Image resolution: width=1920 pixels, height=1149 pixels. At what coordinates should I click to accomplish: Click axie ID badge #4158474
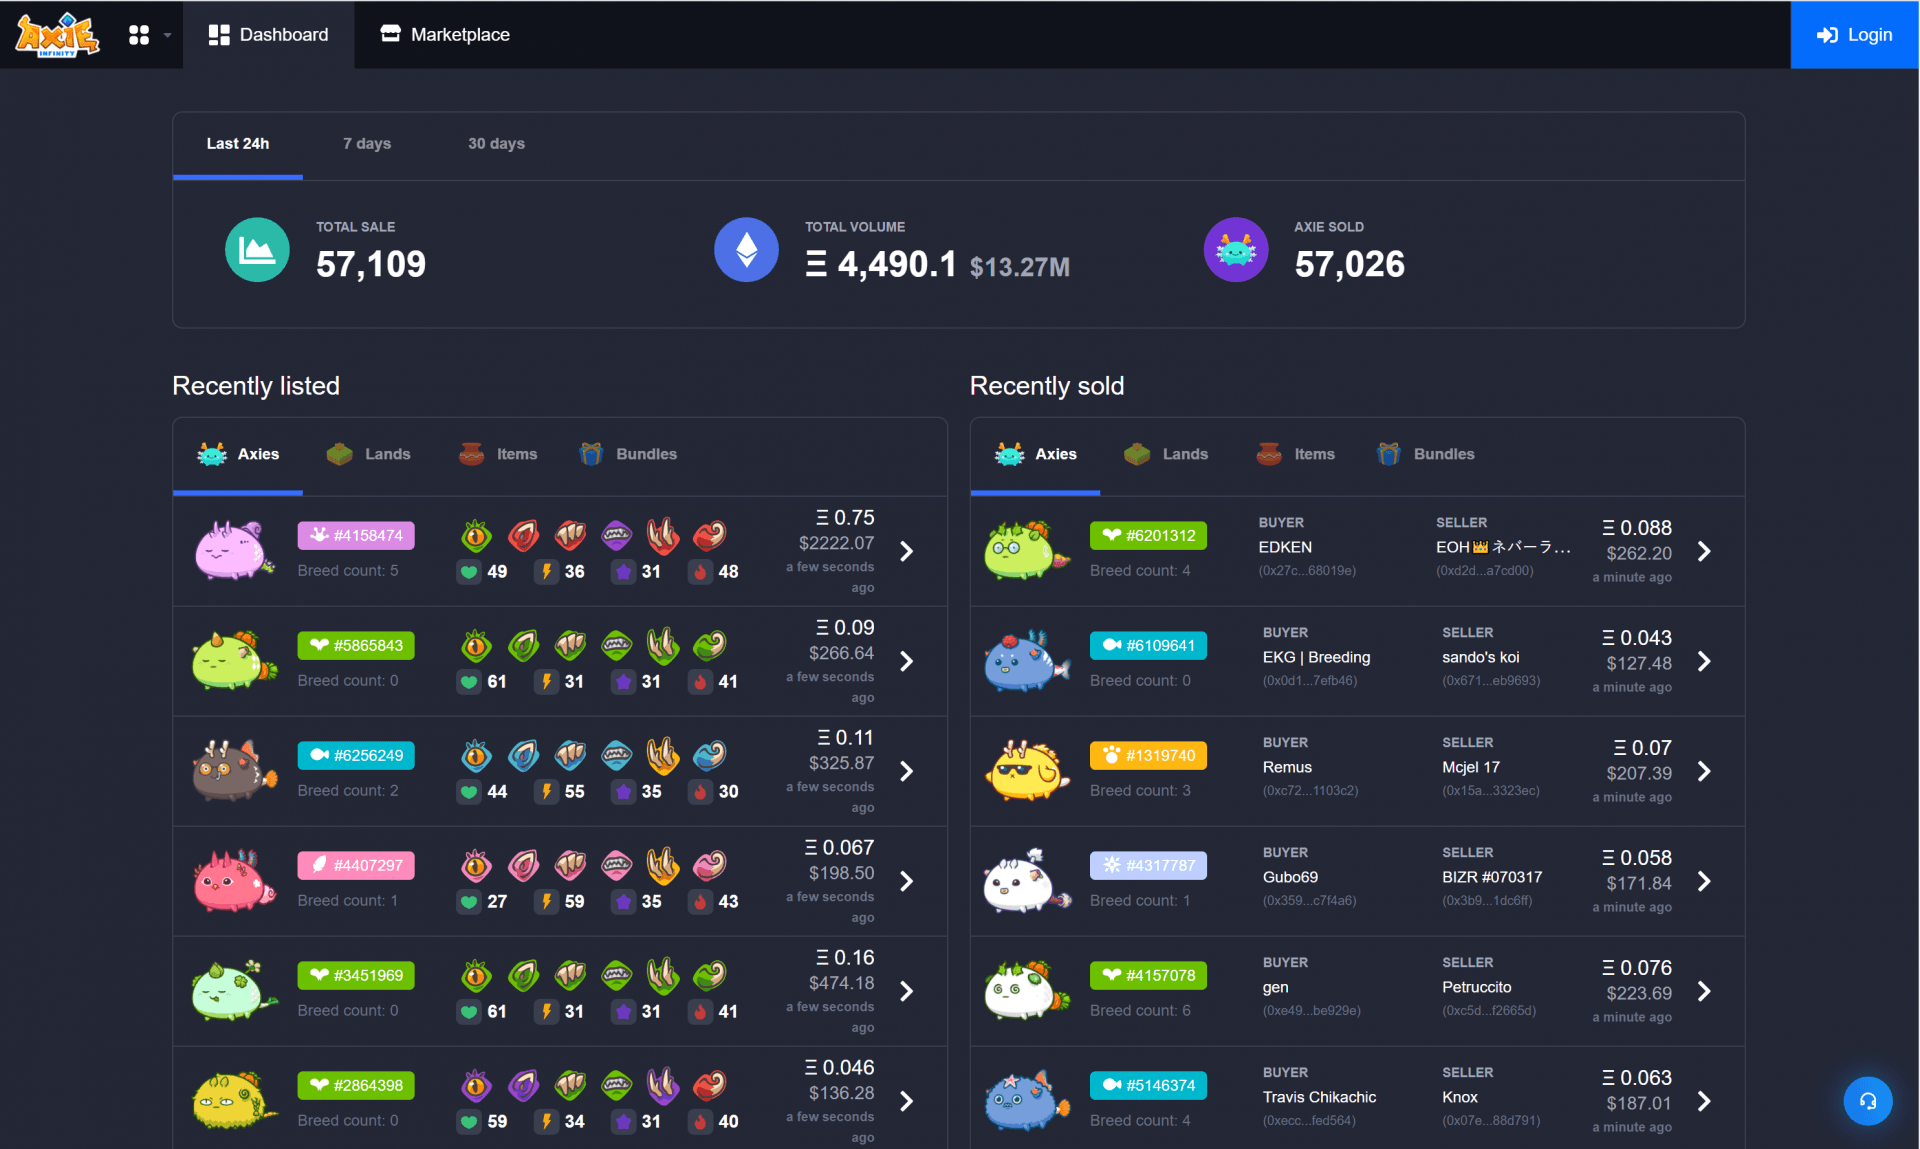coord(356,536)
